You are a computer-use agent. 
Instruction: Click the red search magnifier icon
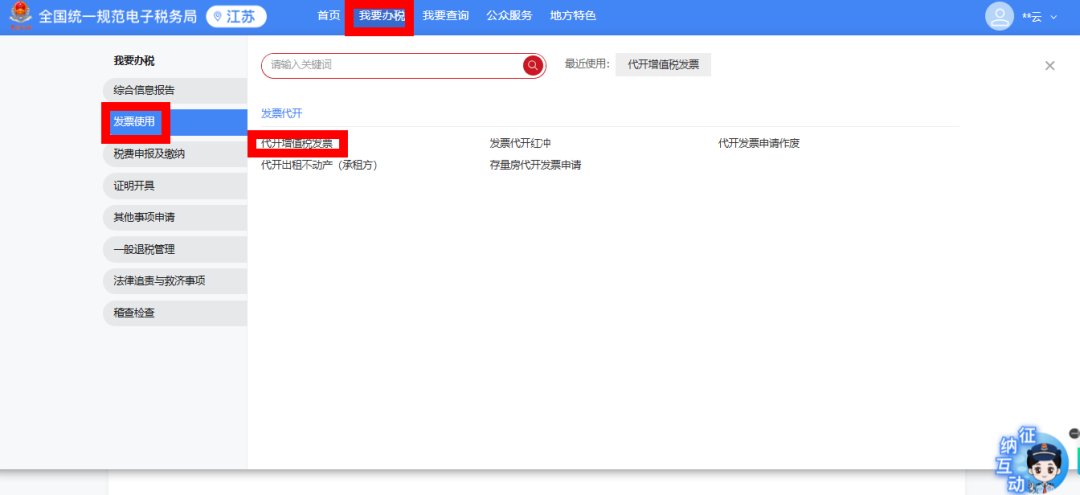pyautogui.click(x=533, y=65)
